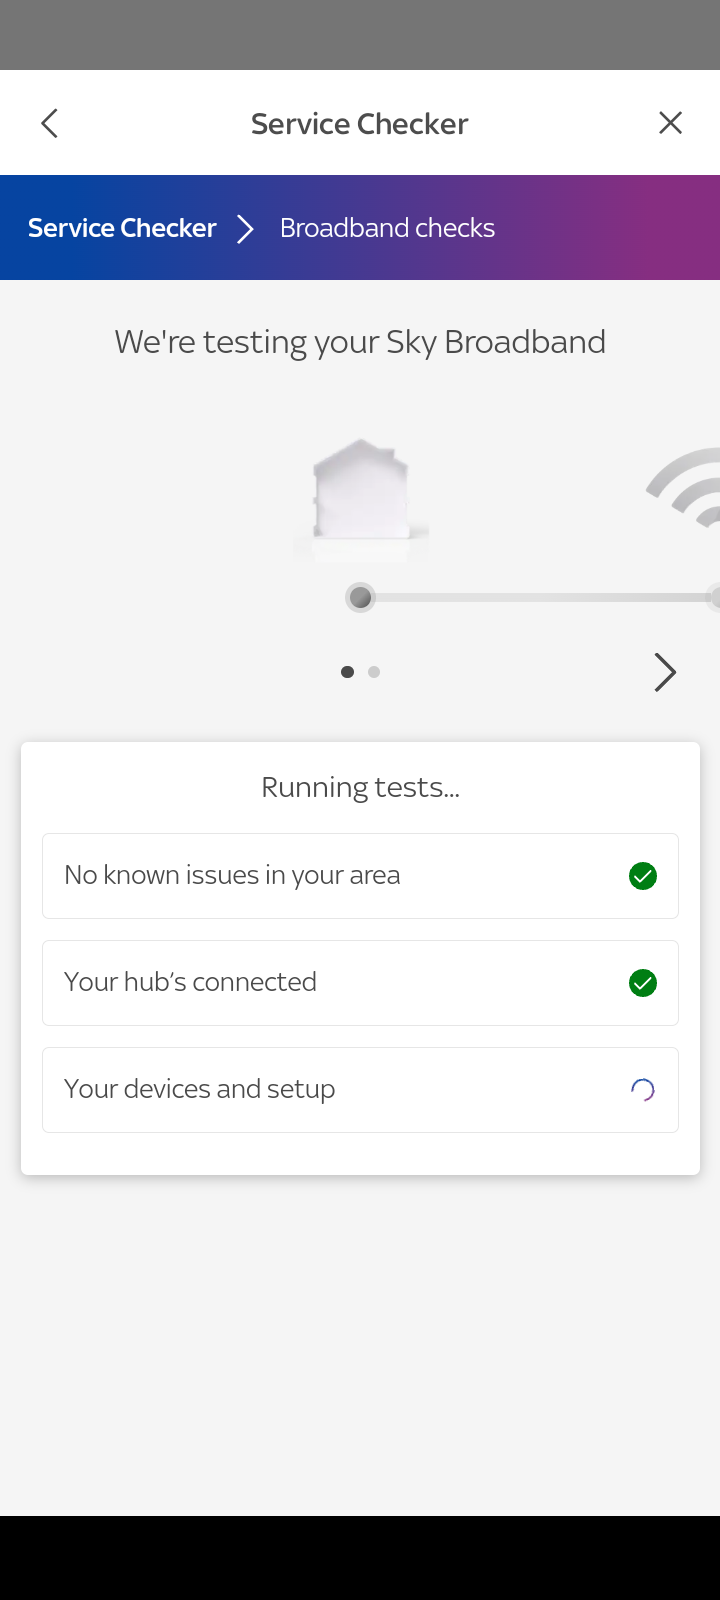
Task: Select the first carousel dot
Action: (x=347, y=671)
